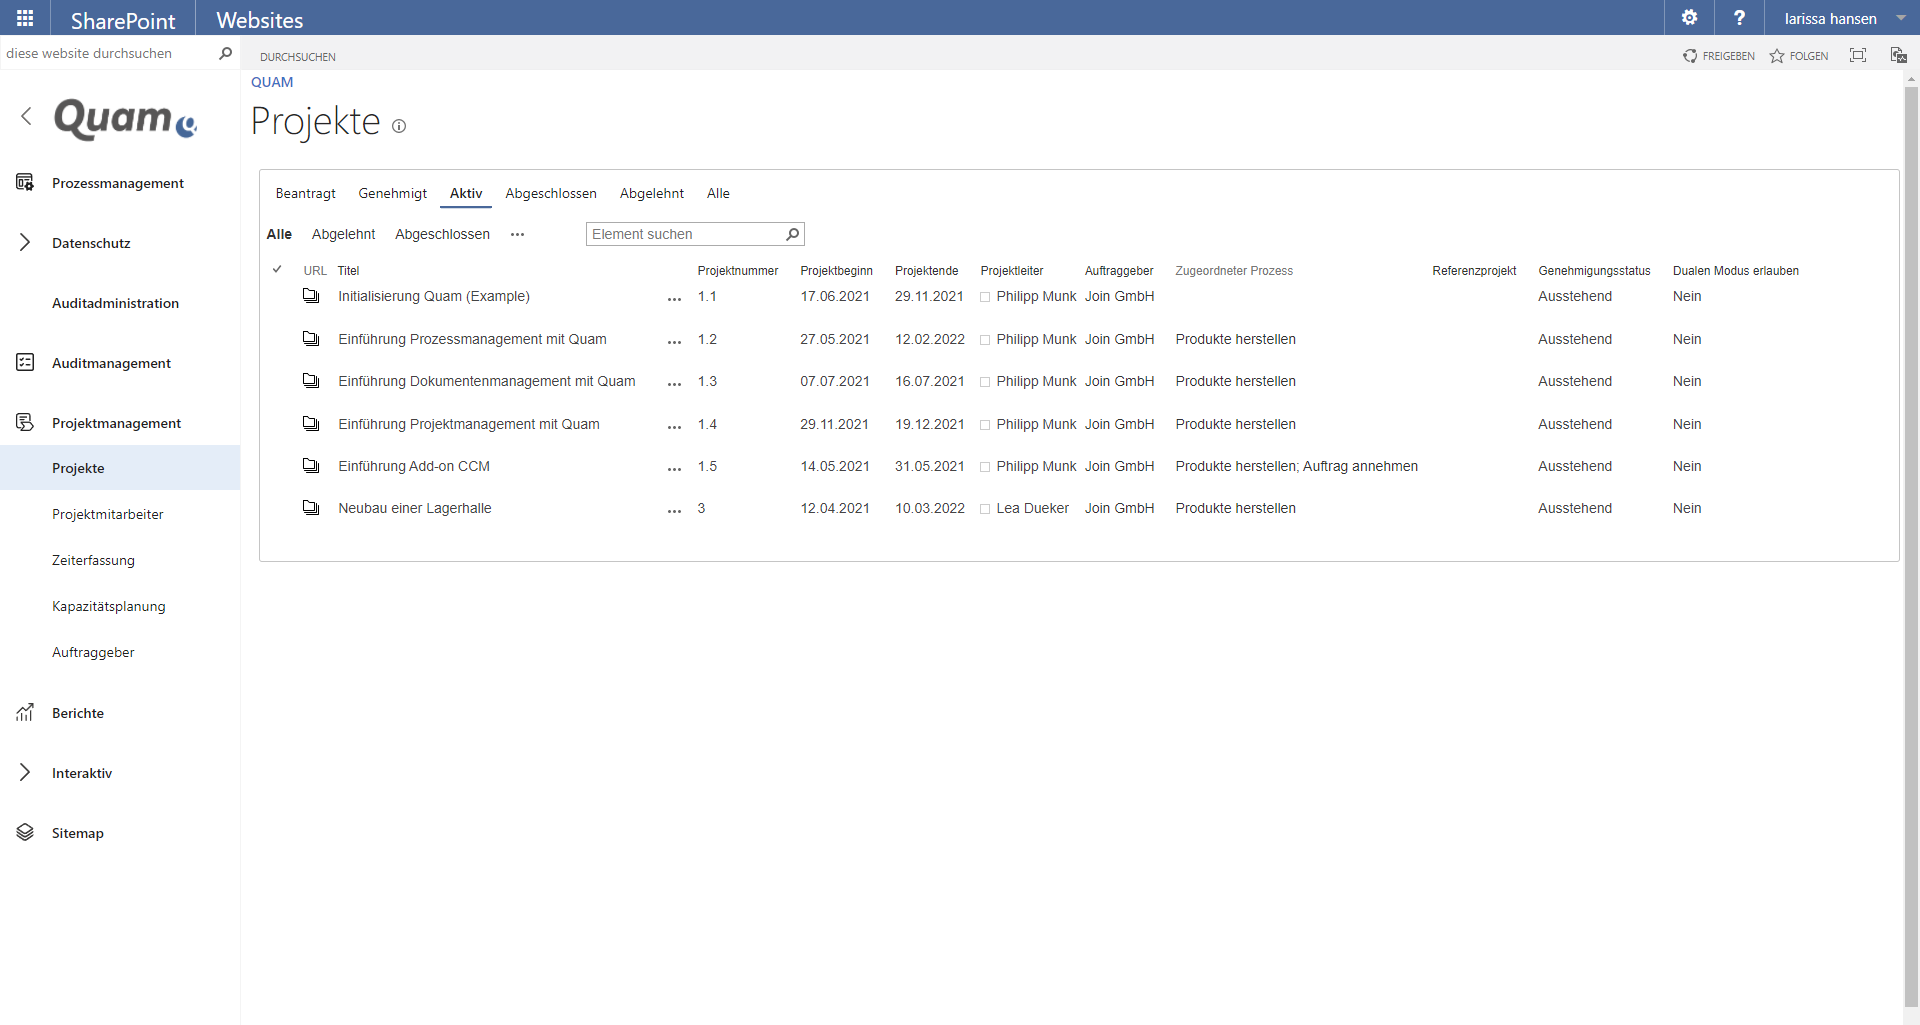The height and width of the screenshot is (1025, 1920).
Task: Expand the Datenschutz section chevron
Action: pyautogui.click(x=24, y=242)
